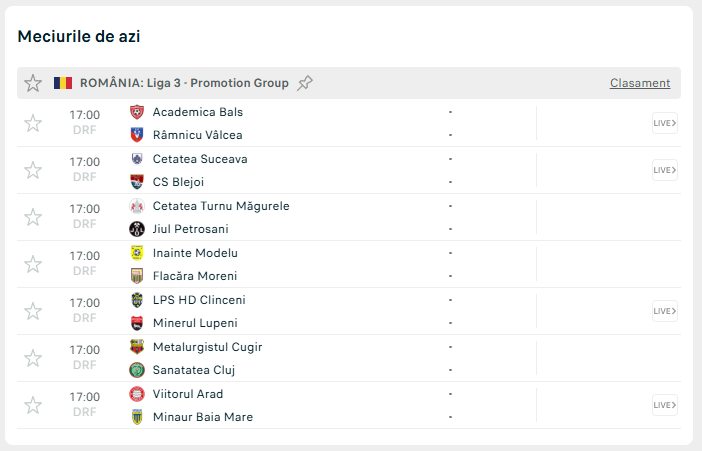Click Minaur Baia Mare team crest
Viewport: 702px width, 451px height.
137,417
